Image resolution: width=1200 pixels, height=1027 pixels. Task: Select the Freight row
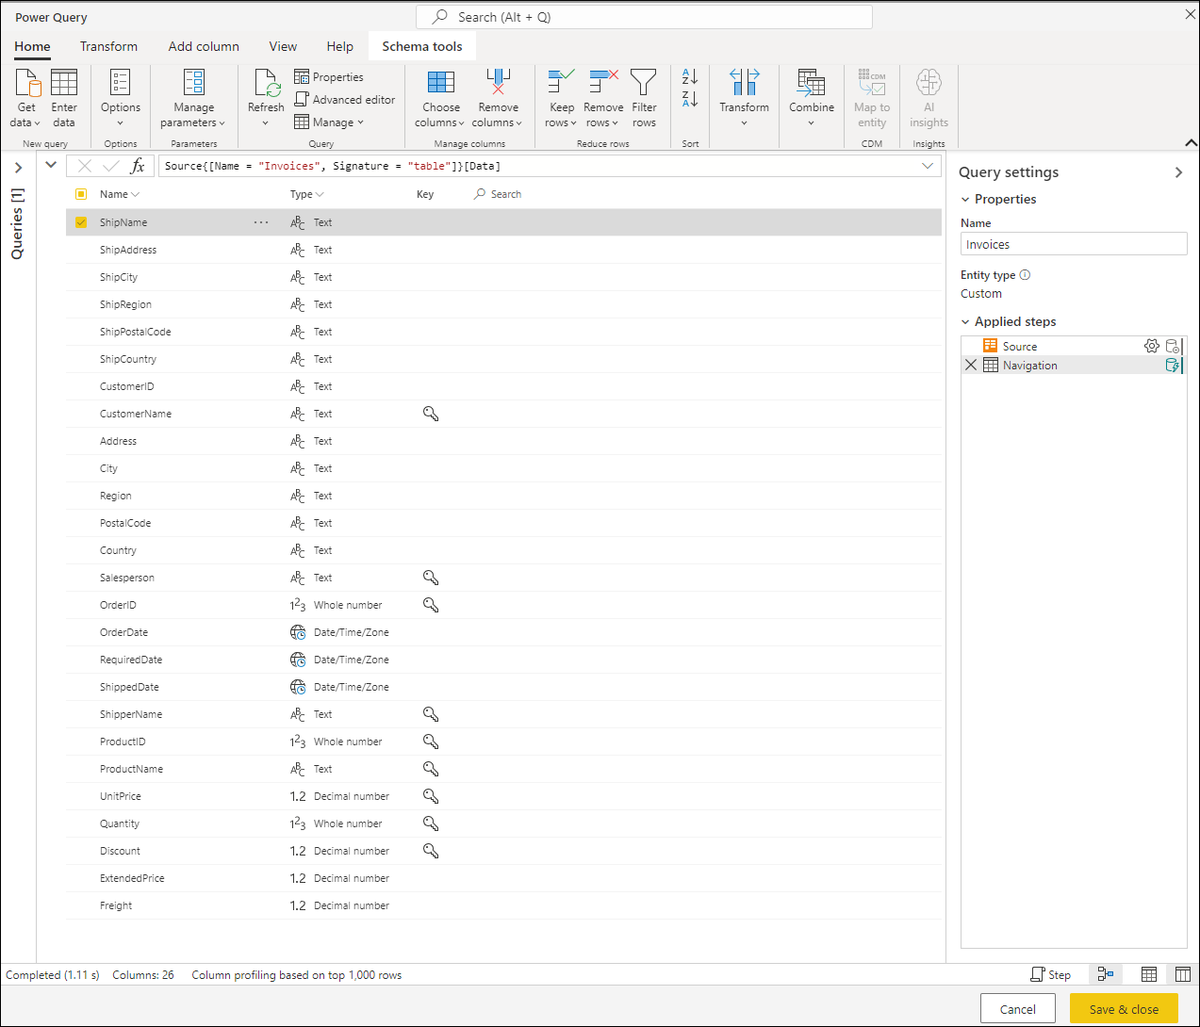coord(504,905)
